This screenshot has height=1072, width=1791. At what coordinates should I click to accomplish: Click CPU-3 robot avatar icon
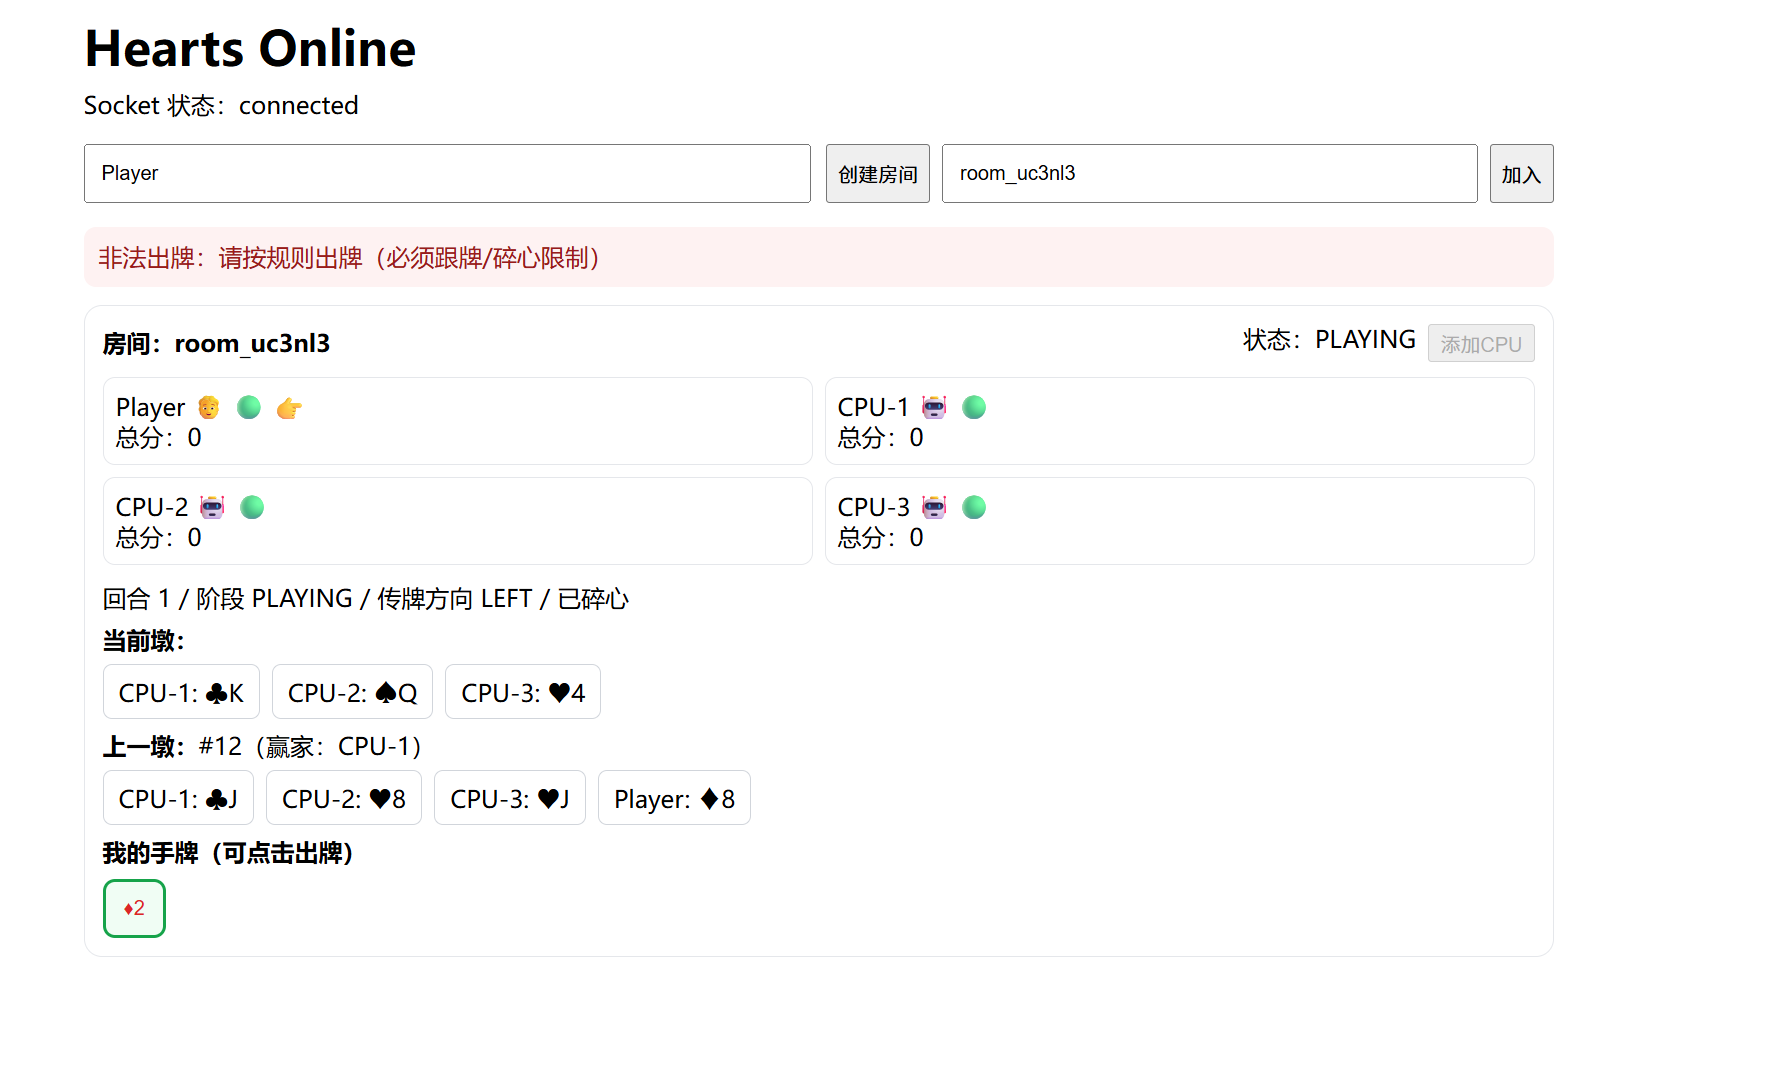point(934,507)
